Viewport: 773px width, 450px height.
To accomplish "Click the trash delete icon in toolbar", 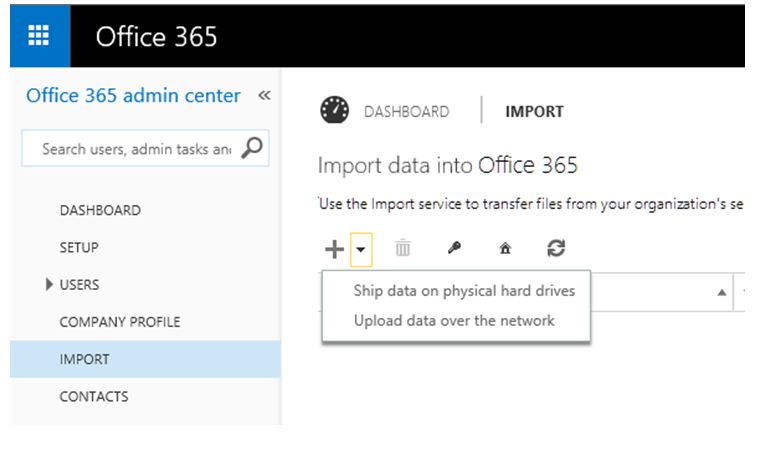I will pyautogui.click(x=402, y=250).
